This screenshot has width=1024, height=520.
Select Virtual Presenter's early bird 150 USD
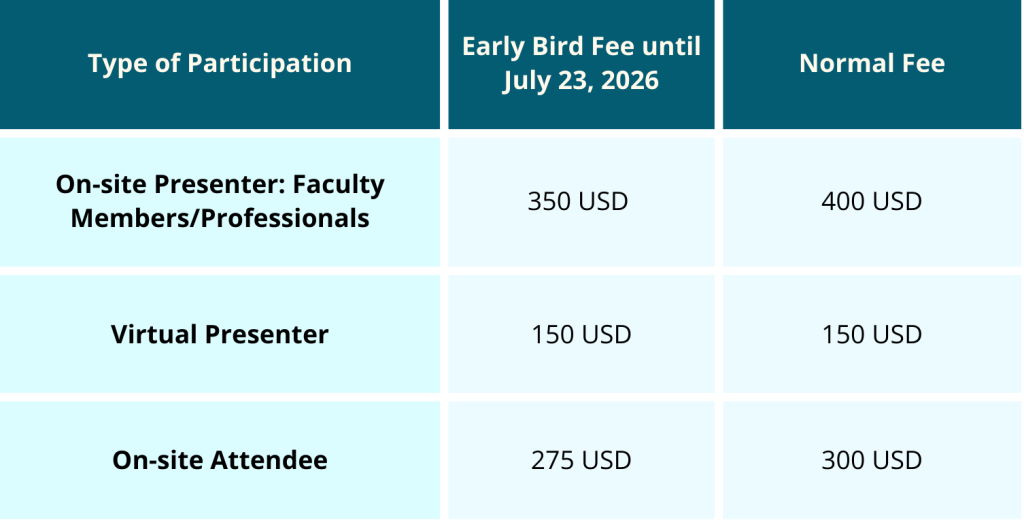[581, 334]
